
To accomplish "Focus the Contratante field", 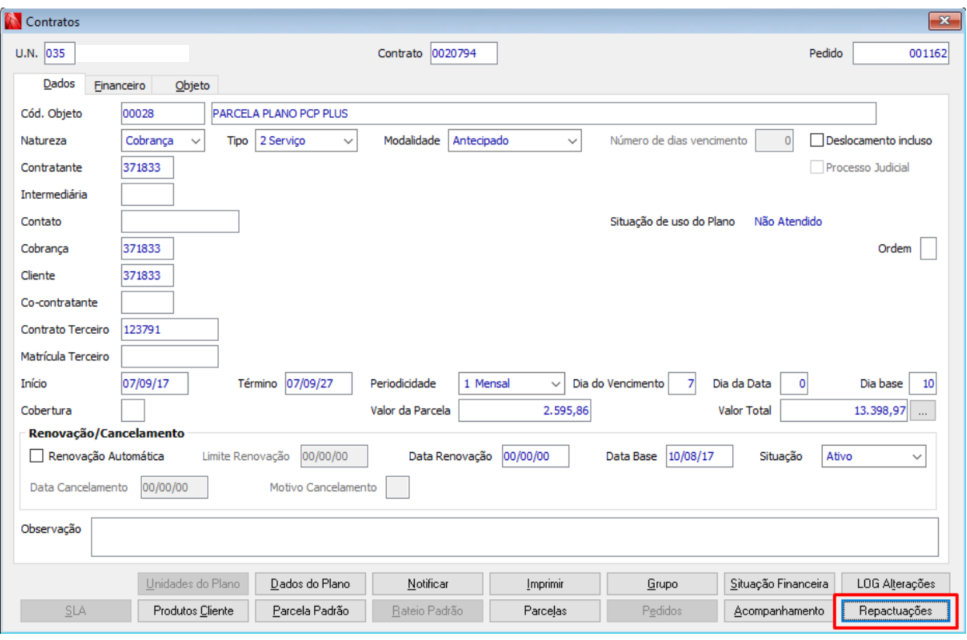I will click(x=147, y=168).
